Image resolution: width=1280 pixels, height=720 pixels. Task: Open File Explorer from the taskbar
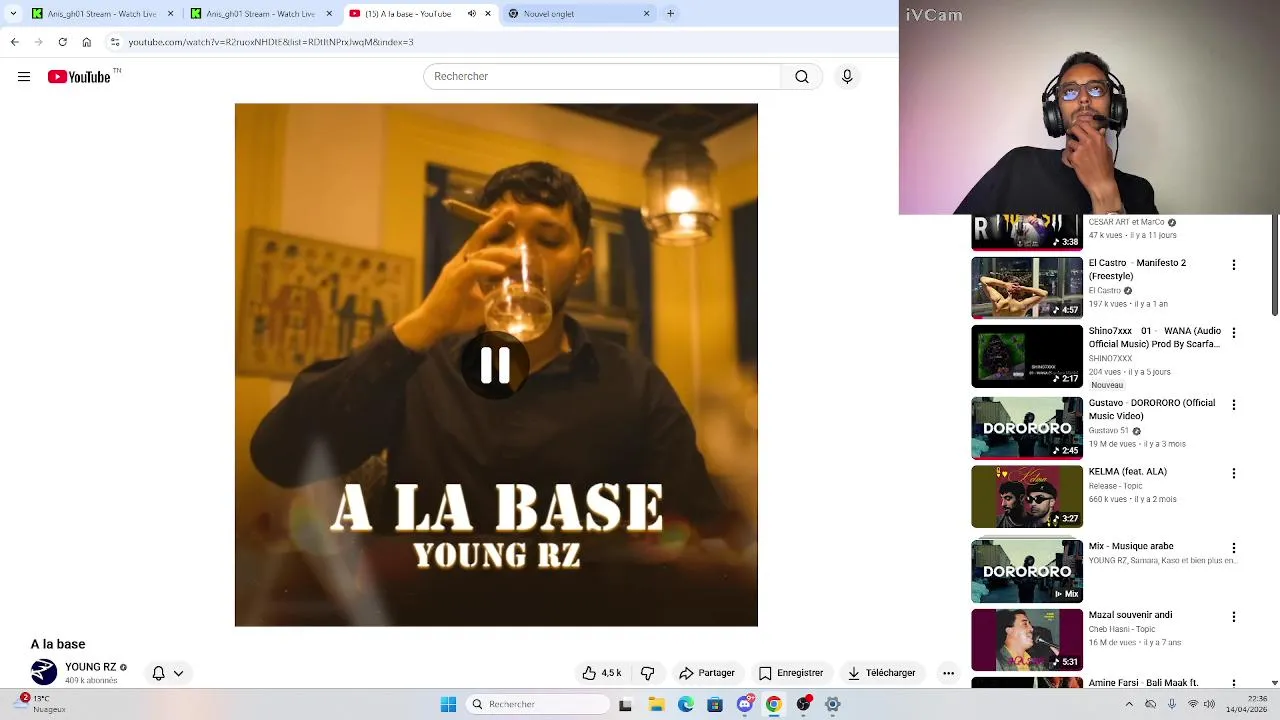656,704
